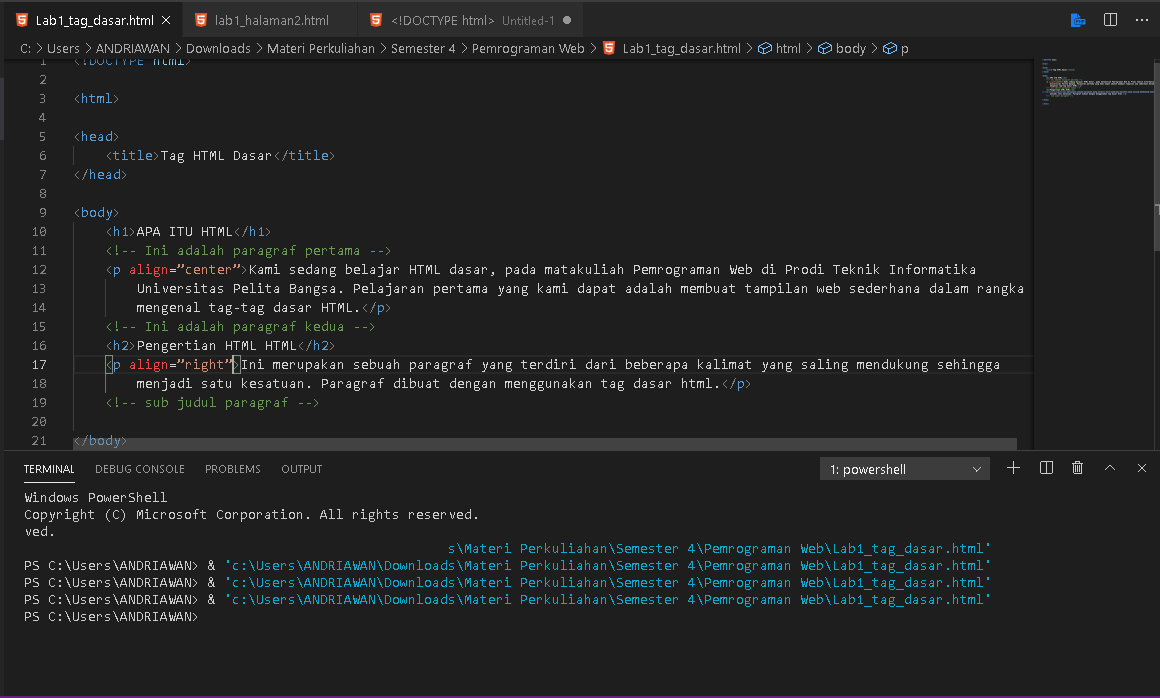
Task: Open the Untitled-1 editor tab
Action: pyautogui.click(x=473, y=20)
